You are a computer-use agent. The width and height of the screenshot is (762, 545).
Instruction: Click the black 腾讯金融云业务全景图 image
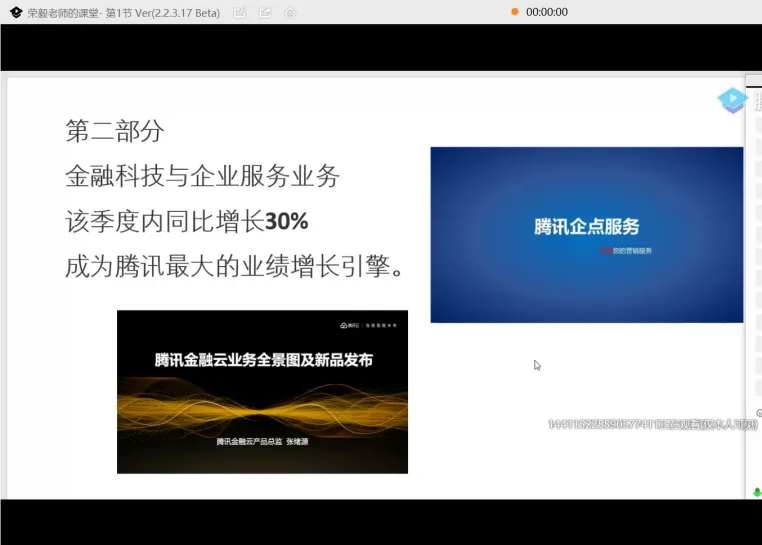click(262, 392)
